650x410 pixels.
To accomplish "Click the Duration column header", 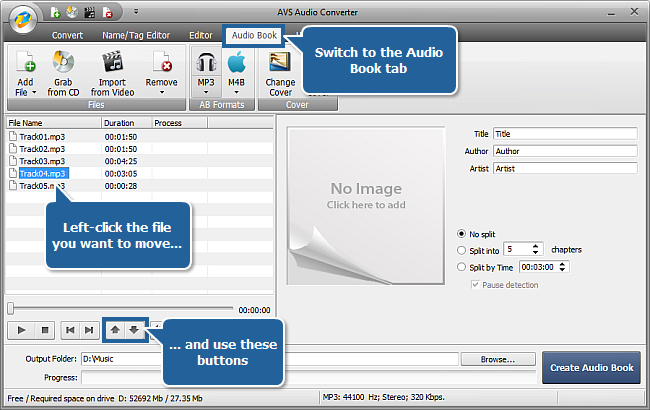I will click(126, 123).
